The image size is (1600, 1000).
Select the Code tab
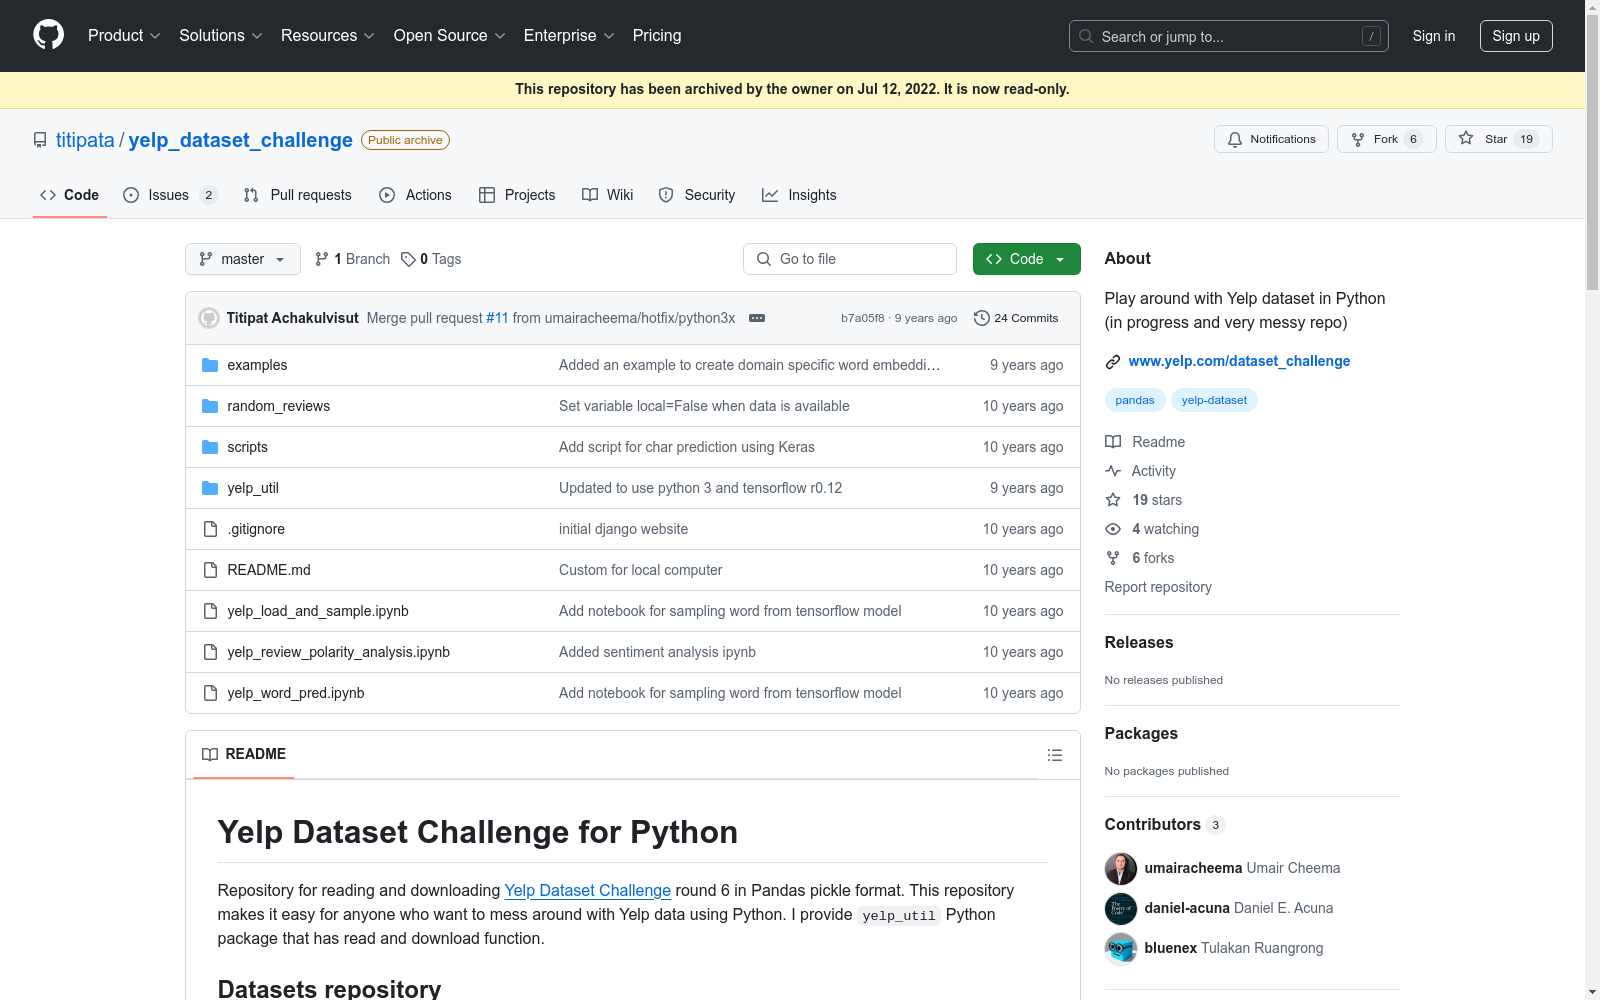[69, 195]
